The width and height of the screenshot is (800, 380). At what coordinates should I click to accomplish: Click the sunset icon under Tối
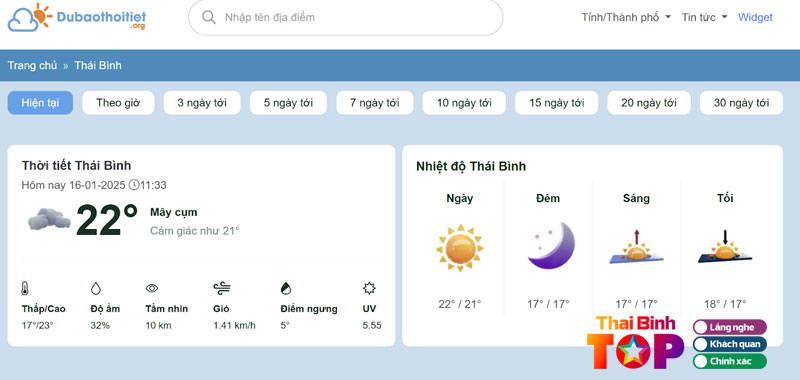[724, 247]
